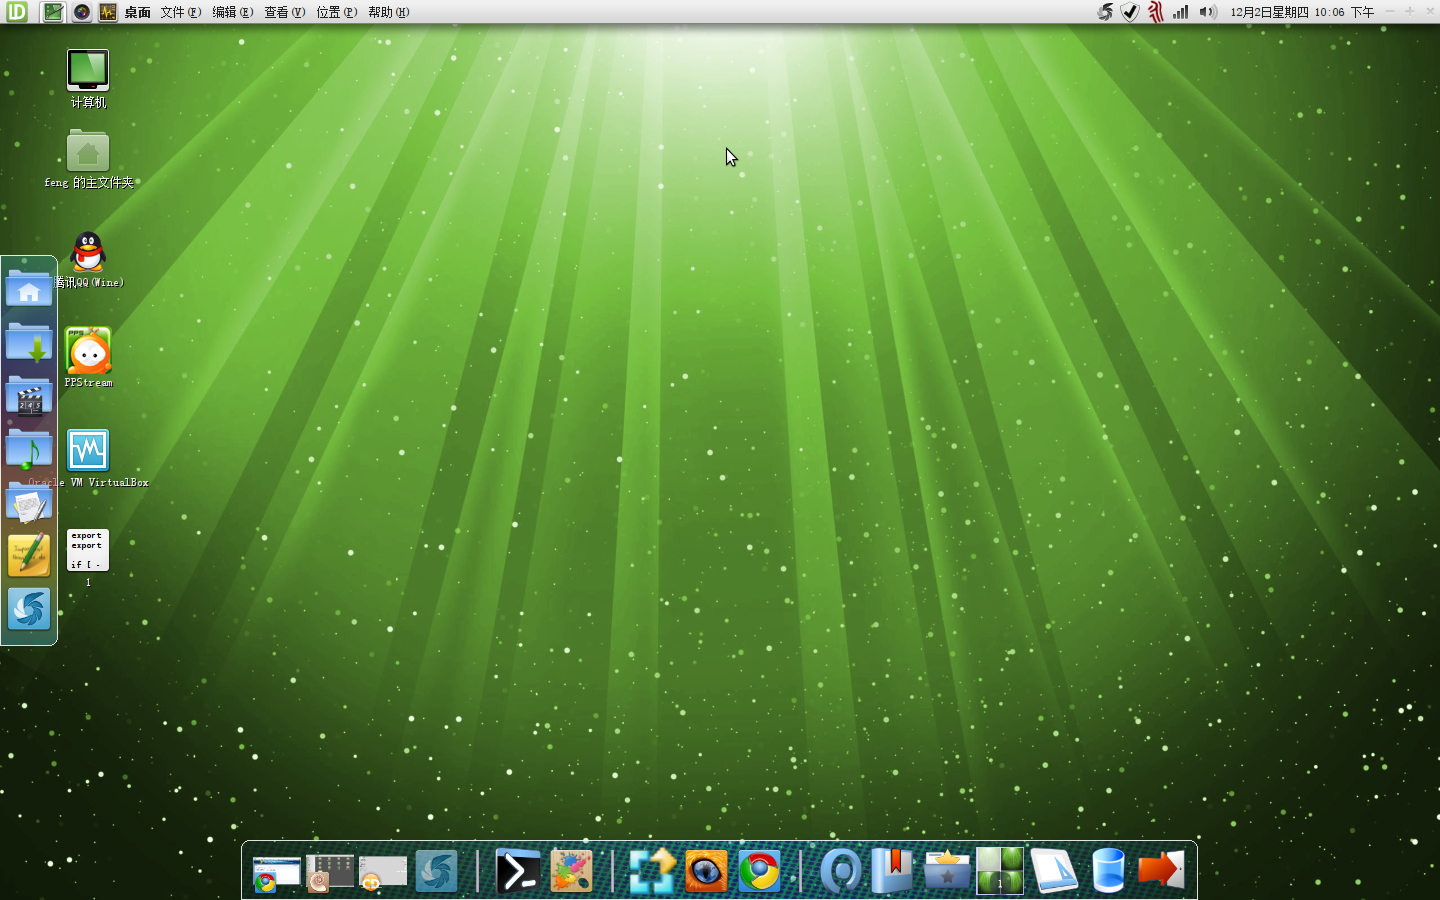The image size is (1440, 900).
Task: Switch to the window thumbnail with snail badge
Action: tap(330, 872)
